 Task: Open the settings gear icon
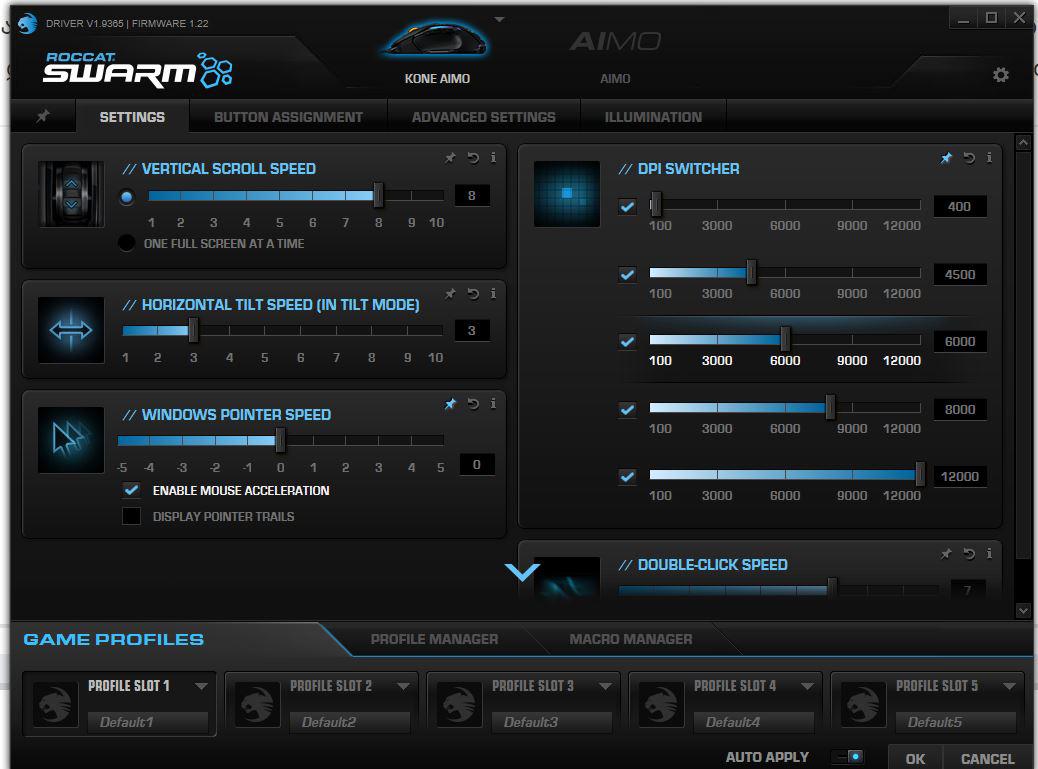tap(1000, 75)
